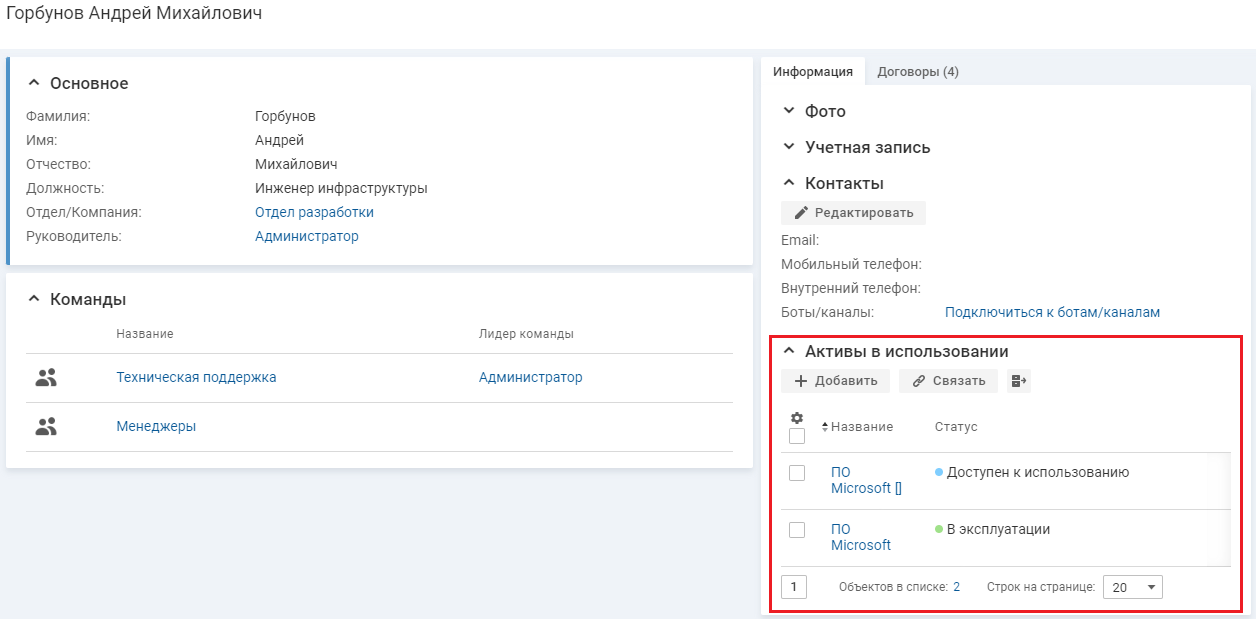Click the Техническая поддержка team people icon
Image resolution: width=1256 pixels, height=619 pixels.
pos(46,378)
